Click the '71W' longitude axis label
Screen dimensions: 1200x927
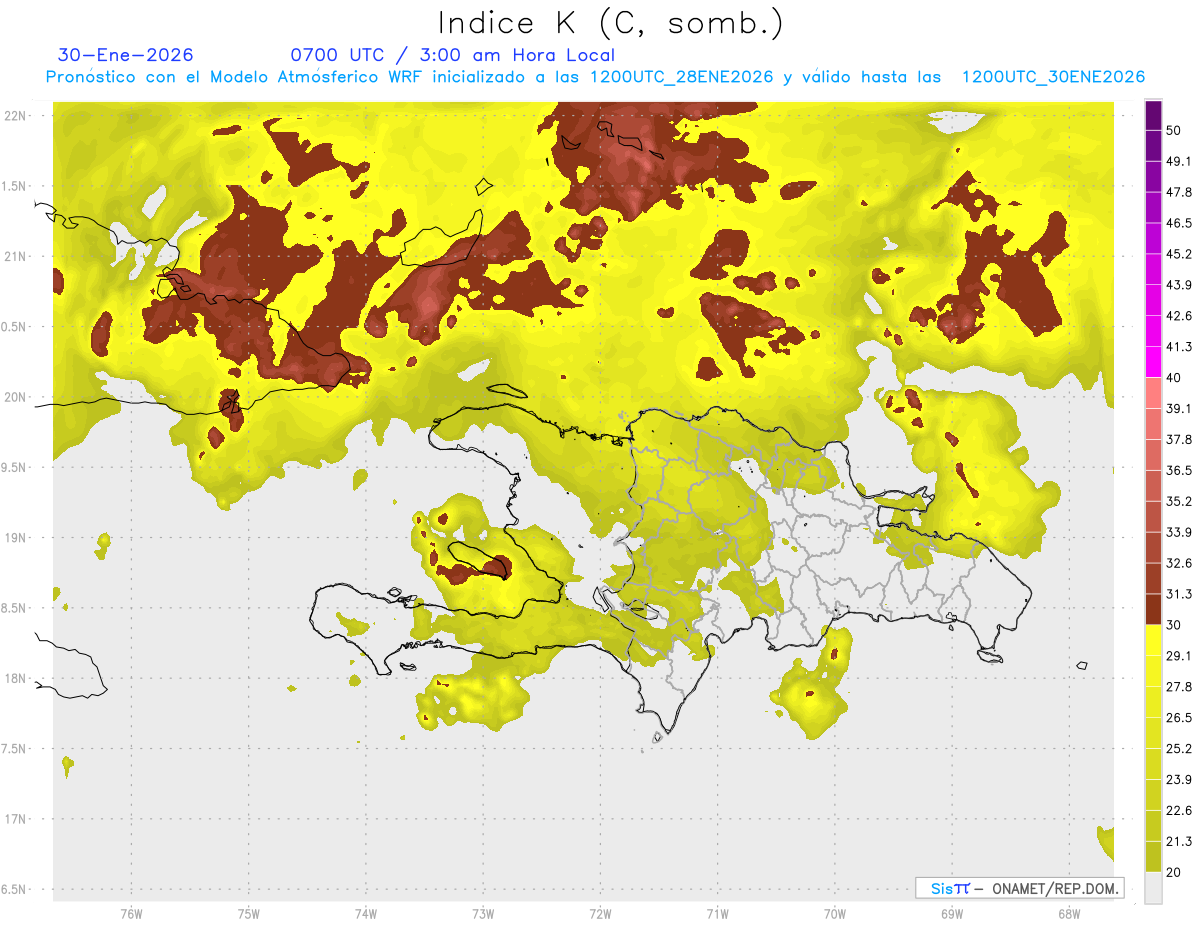[x=717, y=913]
